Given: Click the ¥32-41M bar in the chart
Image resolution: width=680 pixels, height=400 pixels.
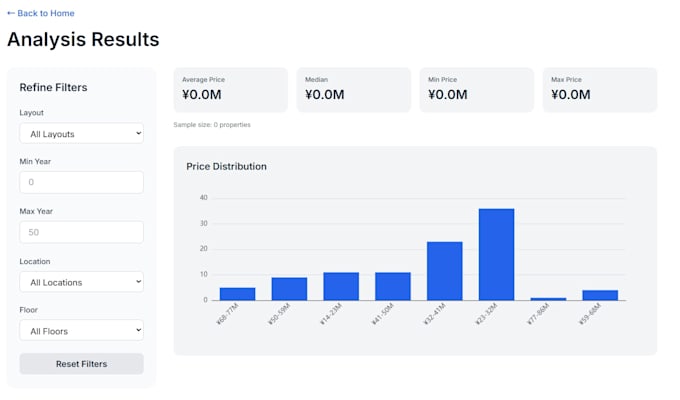Looking at the screenshot, I should tap(445, 271).
